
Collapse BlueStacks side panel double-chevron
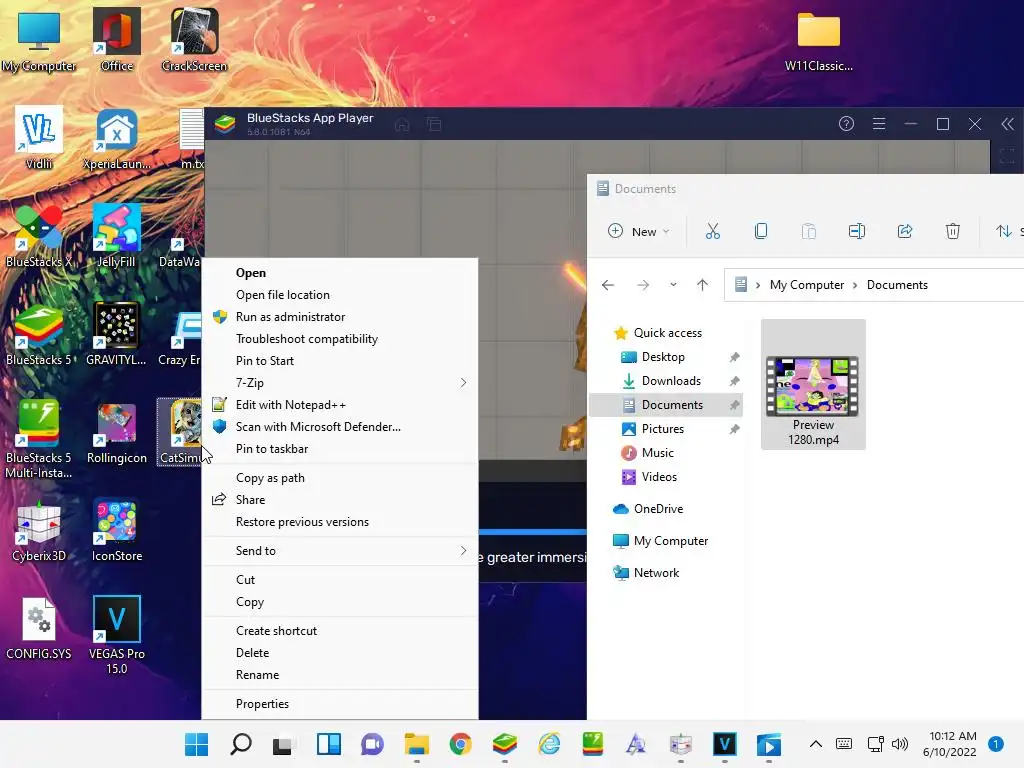pyautogui.click(x=1008, y=123)
